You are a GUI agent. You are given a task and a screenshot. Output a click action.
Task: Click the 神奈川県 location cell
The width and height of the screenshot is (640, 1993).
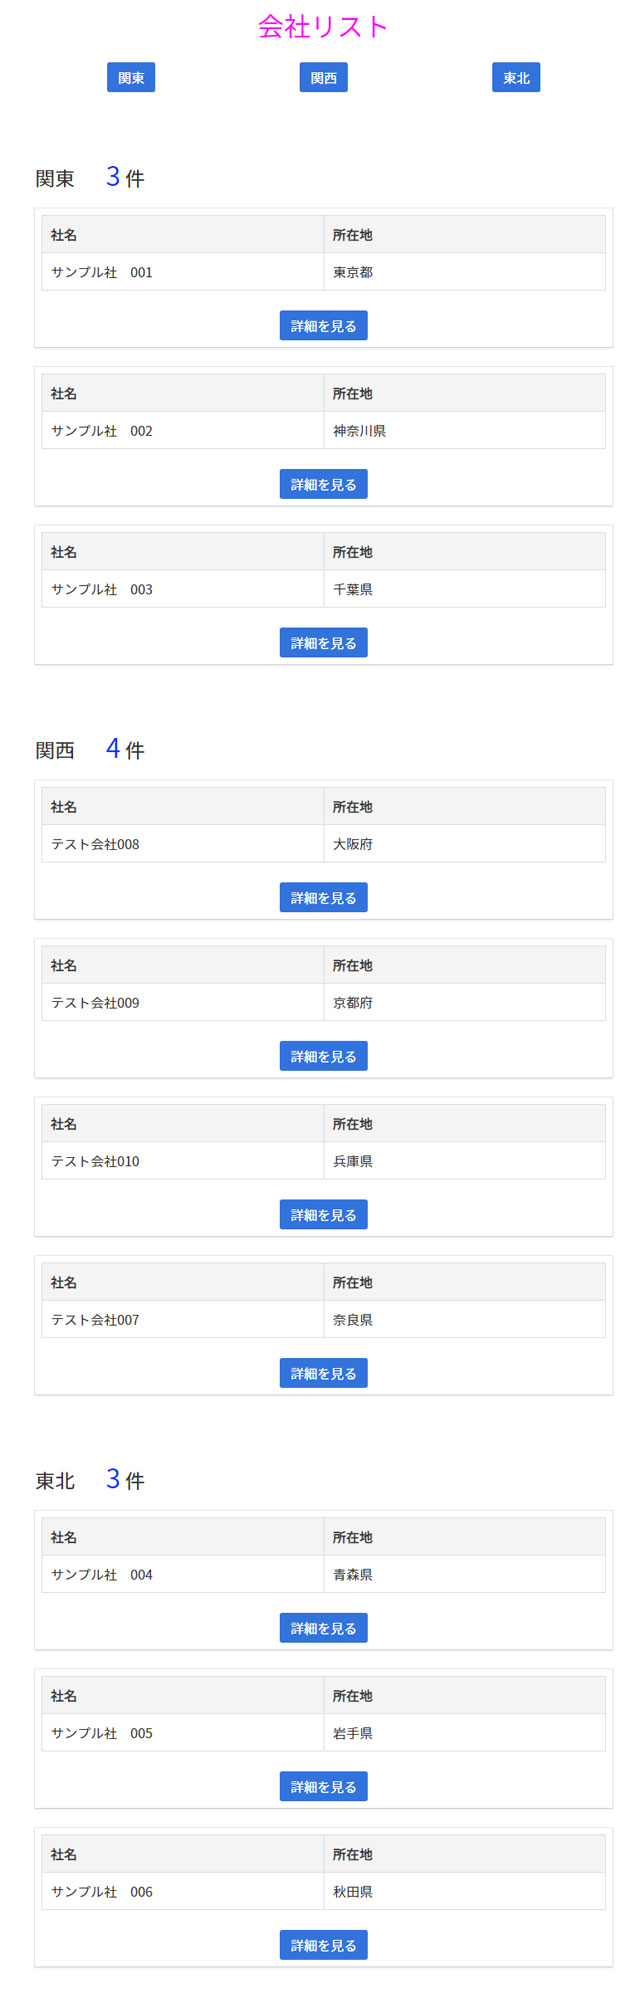point(465,430)
